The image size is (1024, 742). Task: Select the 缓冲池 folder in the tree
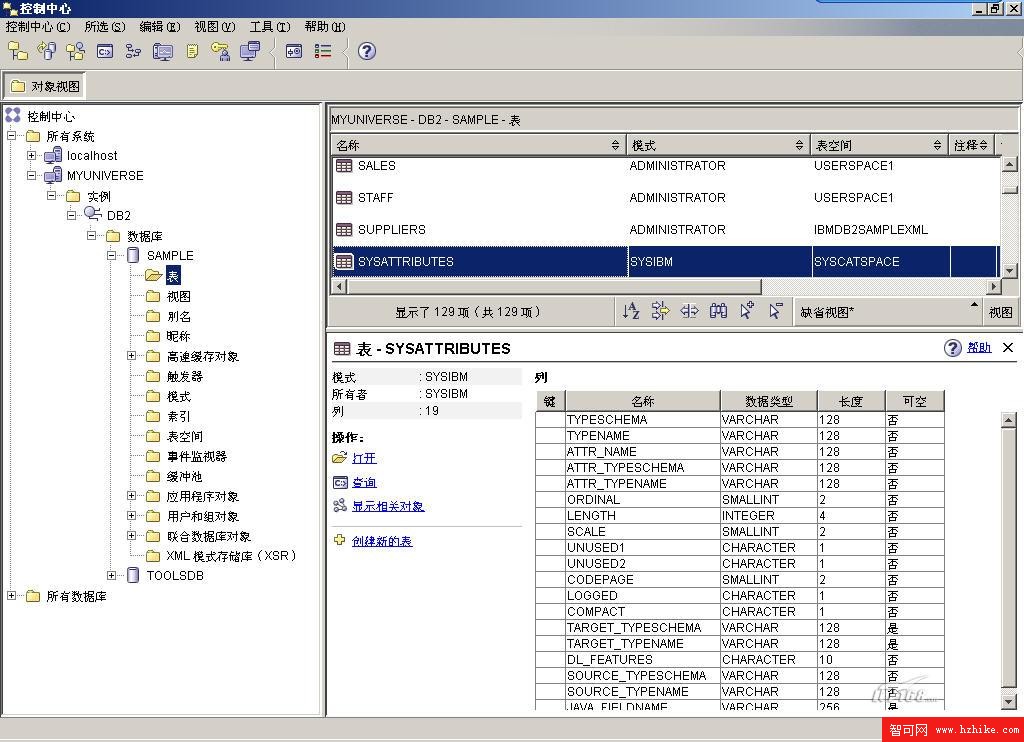[185, 476]
